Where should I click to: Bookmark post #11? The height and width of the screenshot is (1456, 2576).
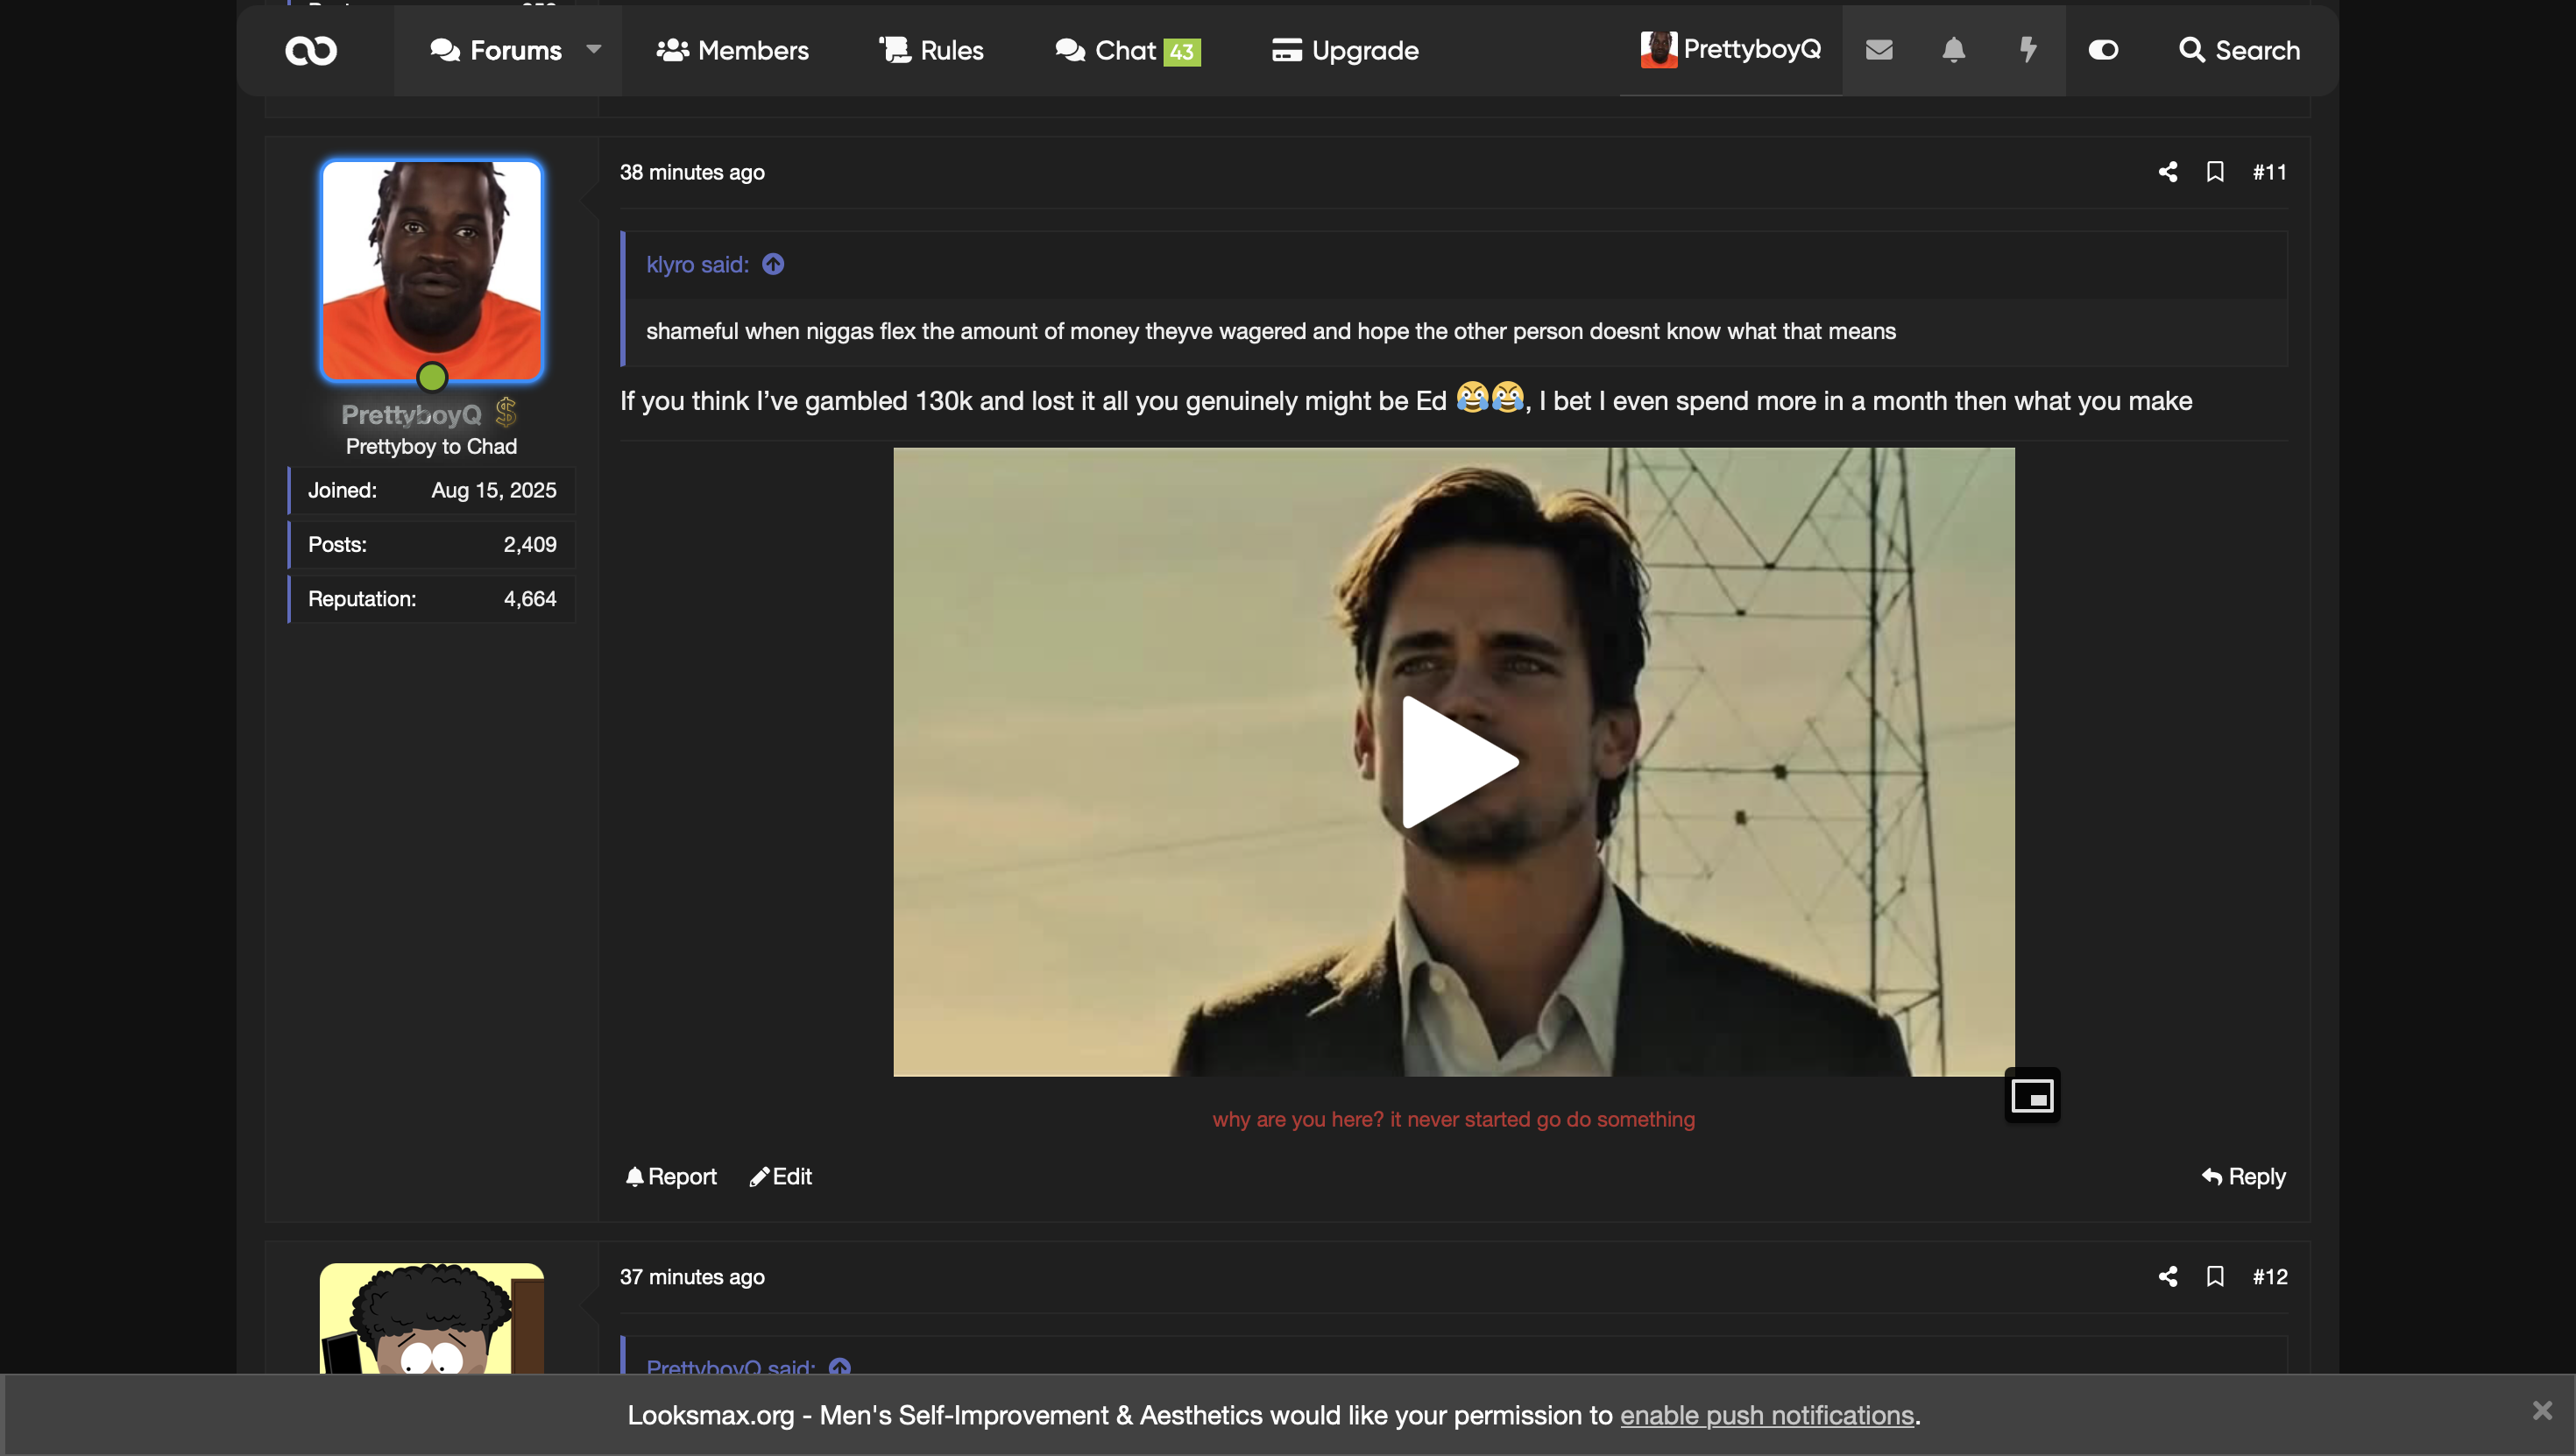point(2215,172)
